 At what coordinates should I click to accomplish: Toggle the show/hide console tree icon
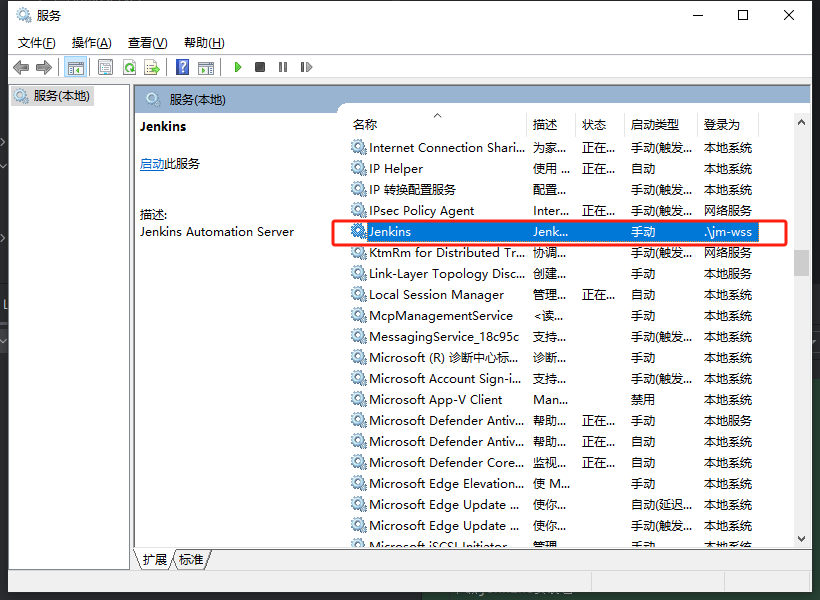75,67
